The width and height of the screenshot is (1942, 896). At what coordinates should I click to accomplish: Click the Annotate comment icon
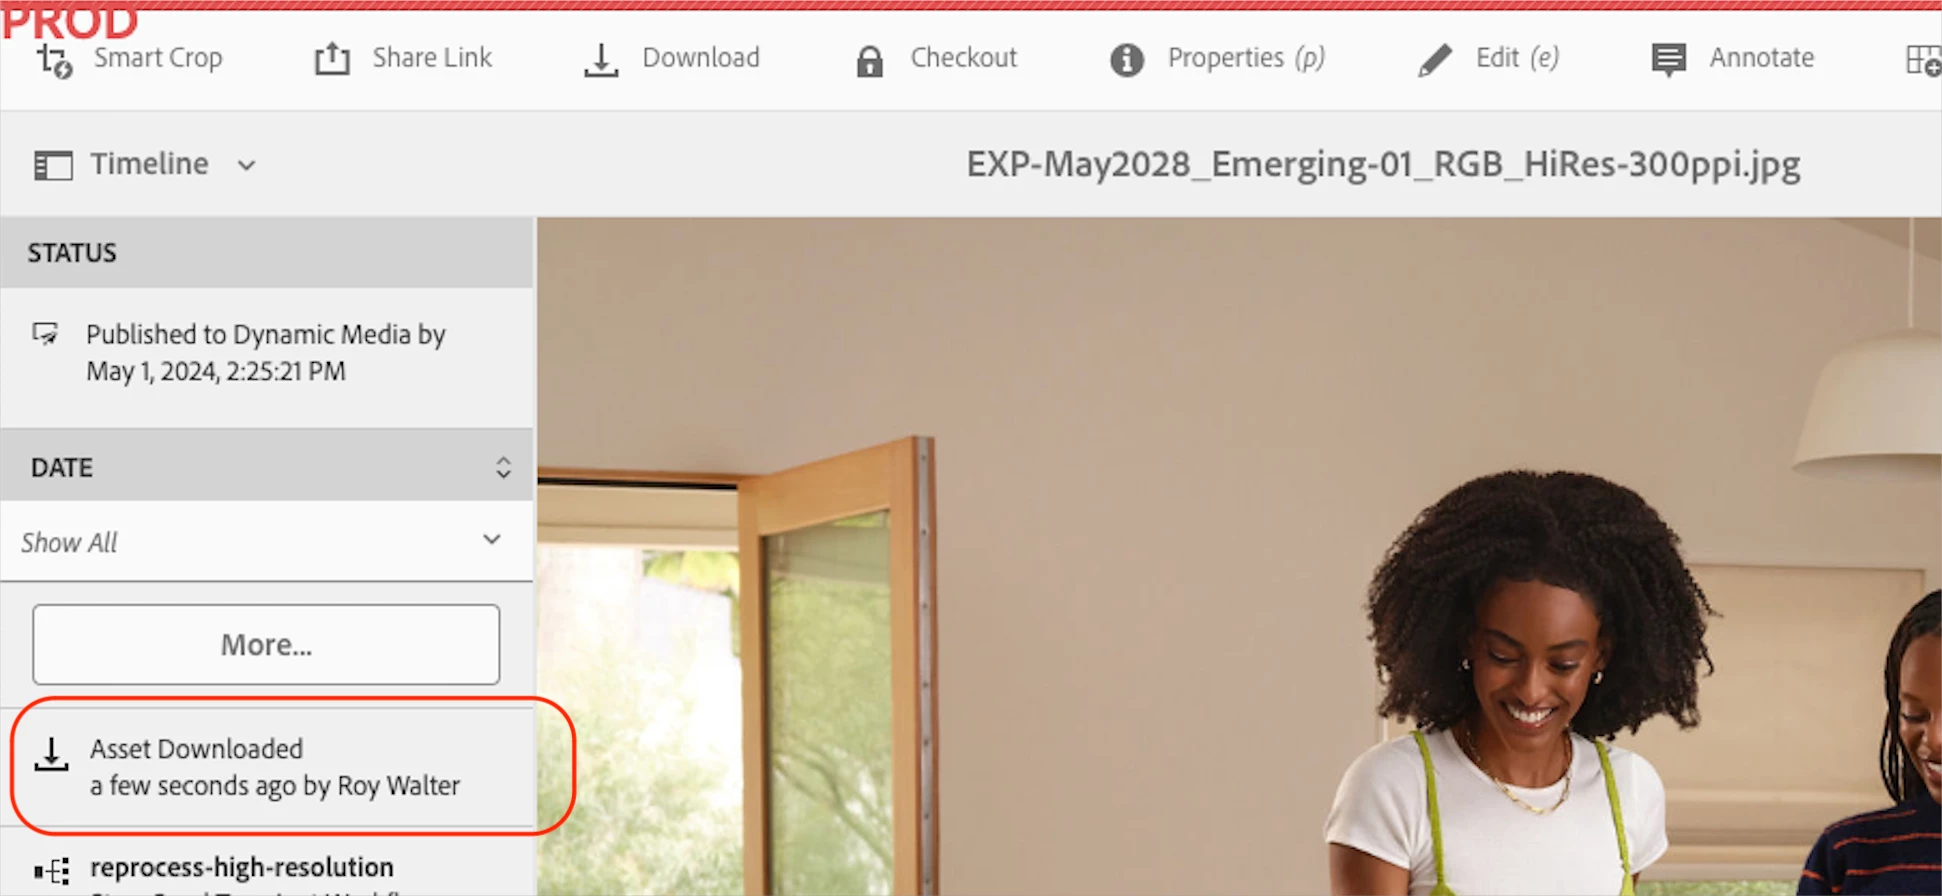(x=1669, y=60)
